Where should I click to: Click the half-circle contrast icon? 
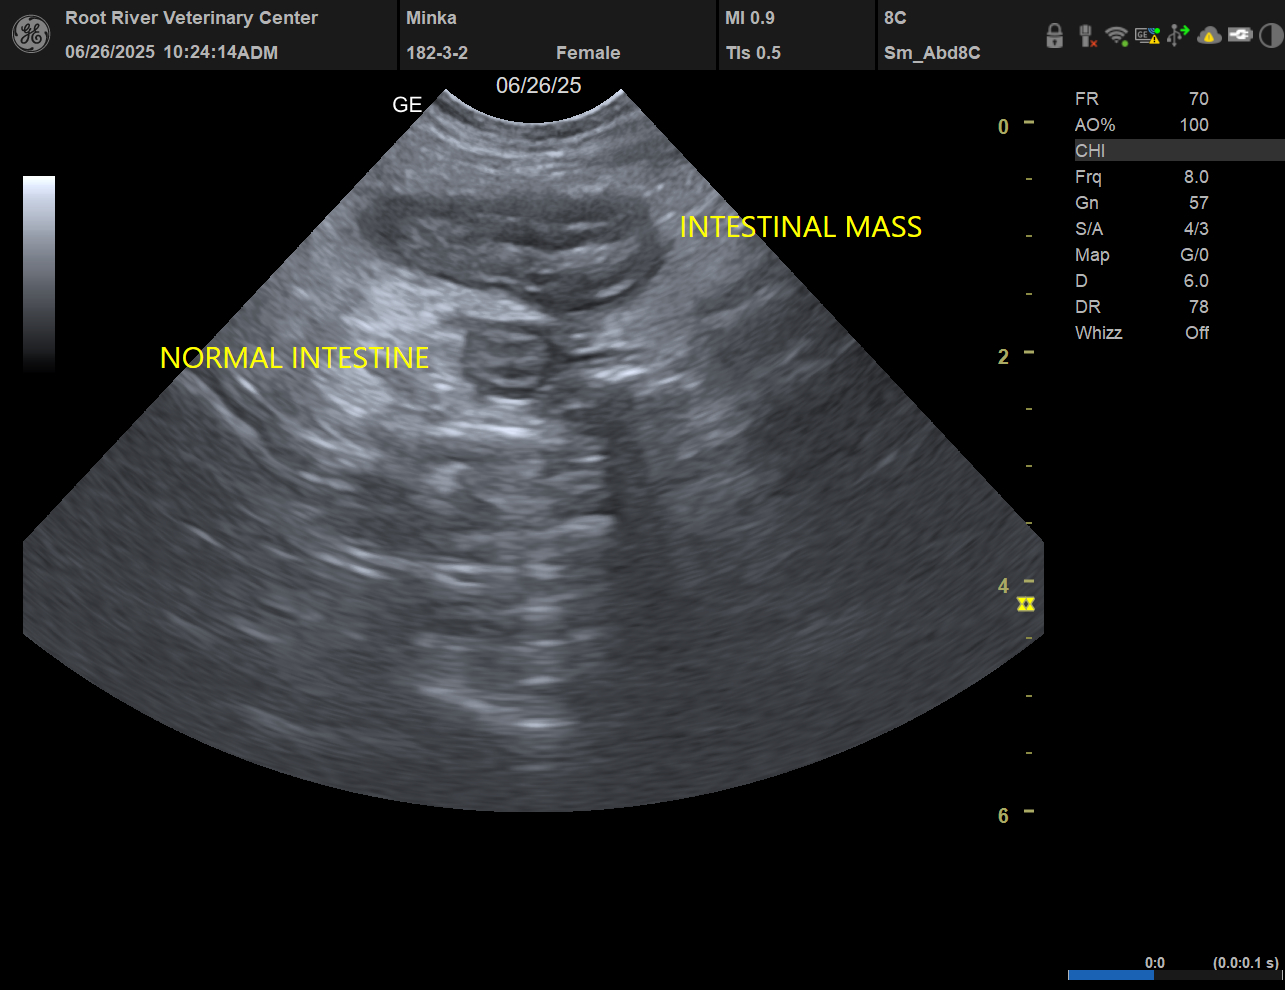point(1270,36)
